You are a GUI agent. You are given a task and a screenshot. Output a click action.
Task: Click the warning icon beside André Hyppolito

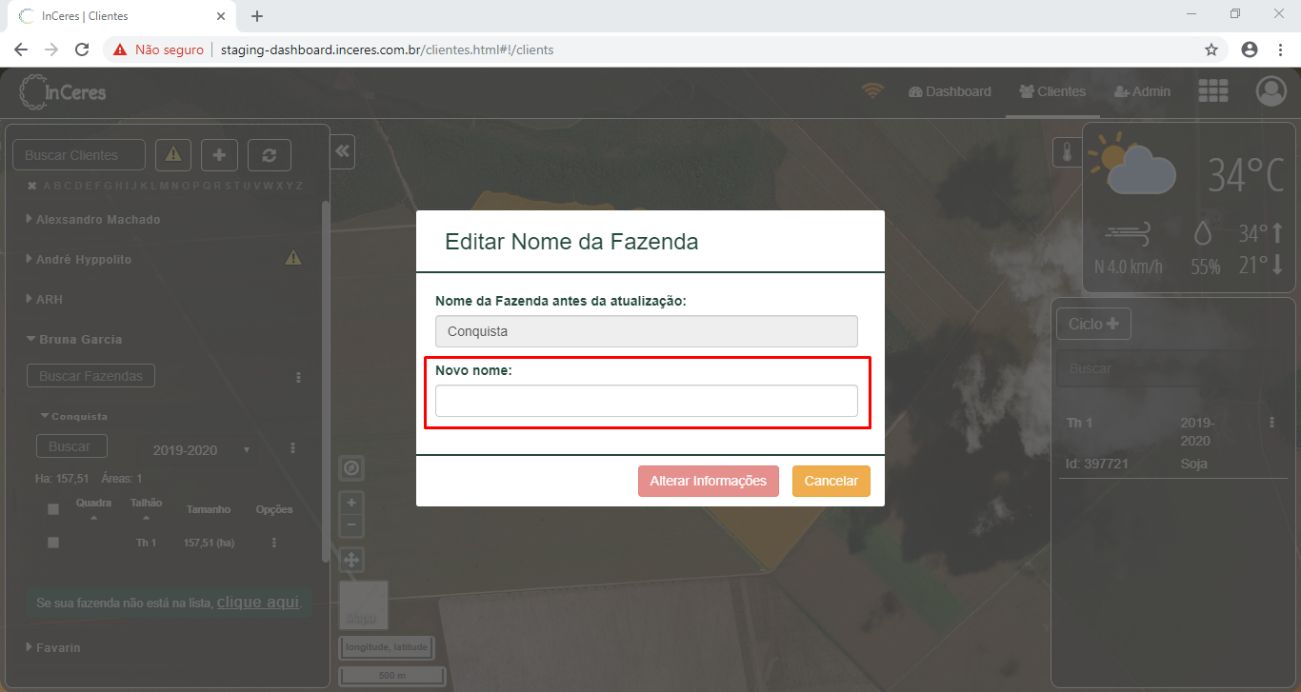(x=293, y=258)
